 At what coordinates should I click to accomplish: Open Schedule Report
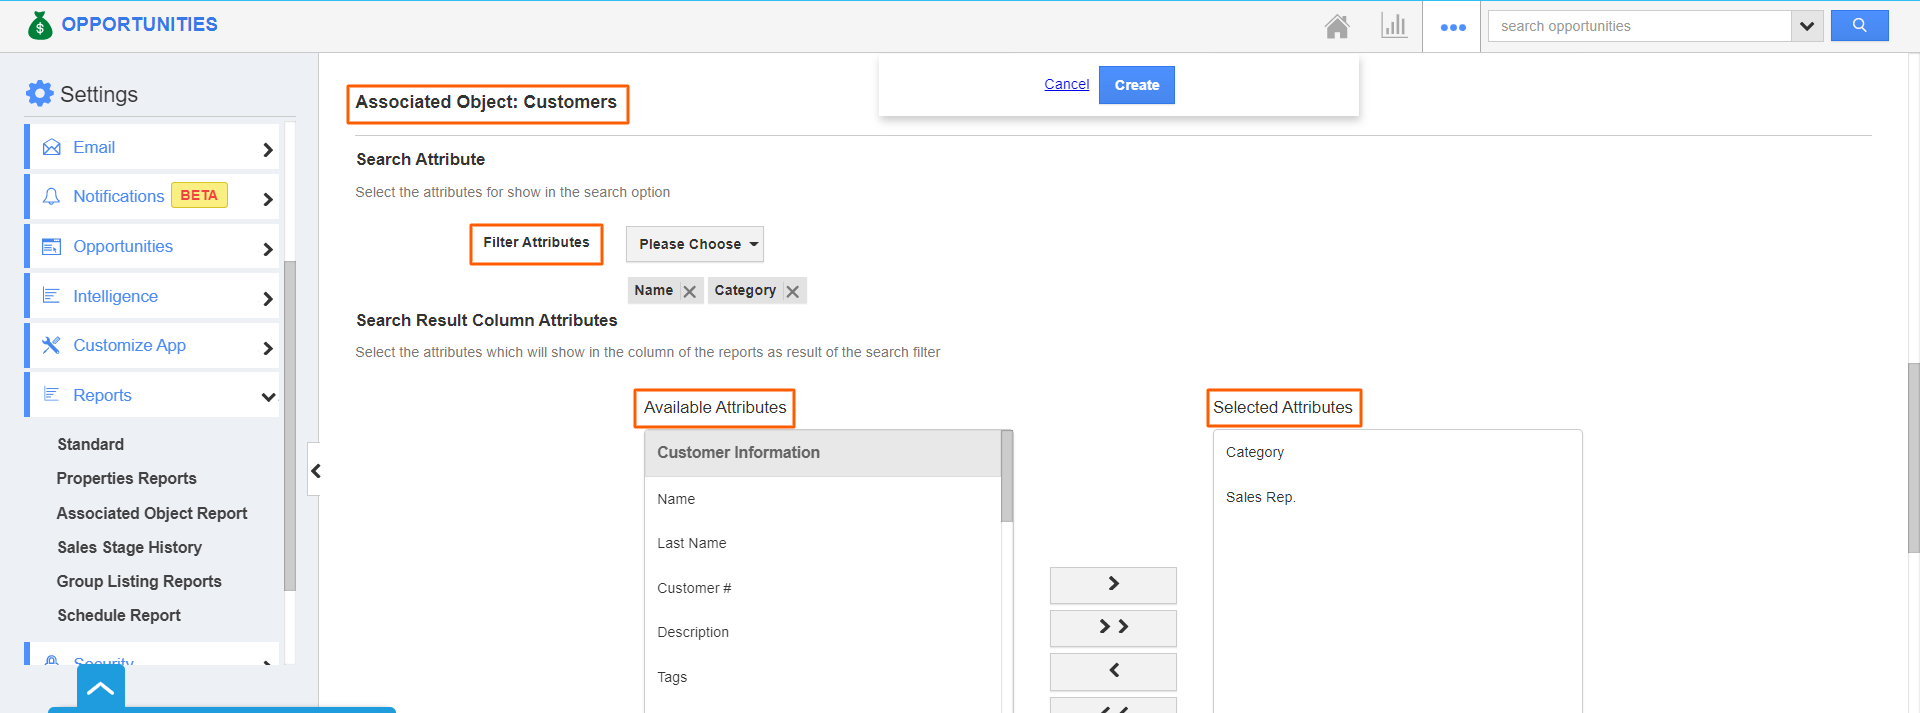pos(119,615)
